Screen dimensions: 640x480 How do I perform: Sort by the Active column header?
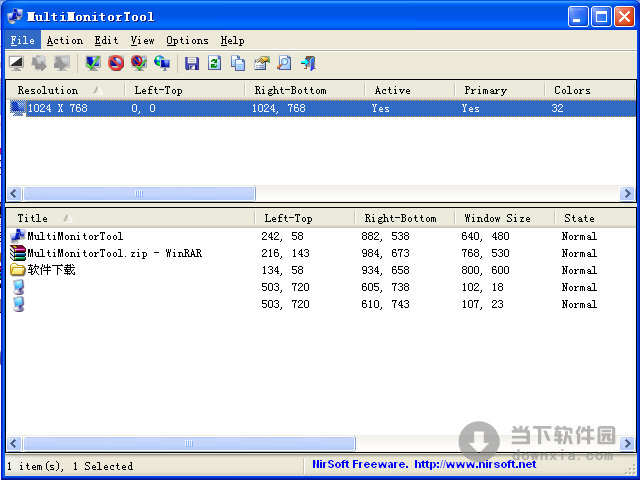click(x=409, y=90)
